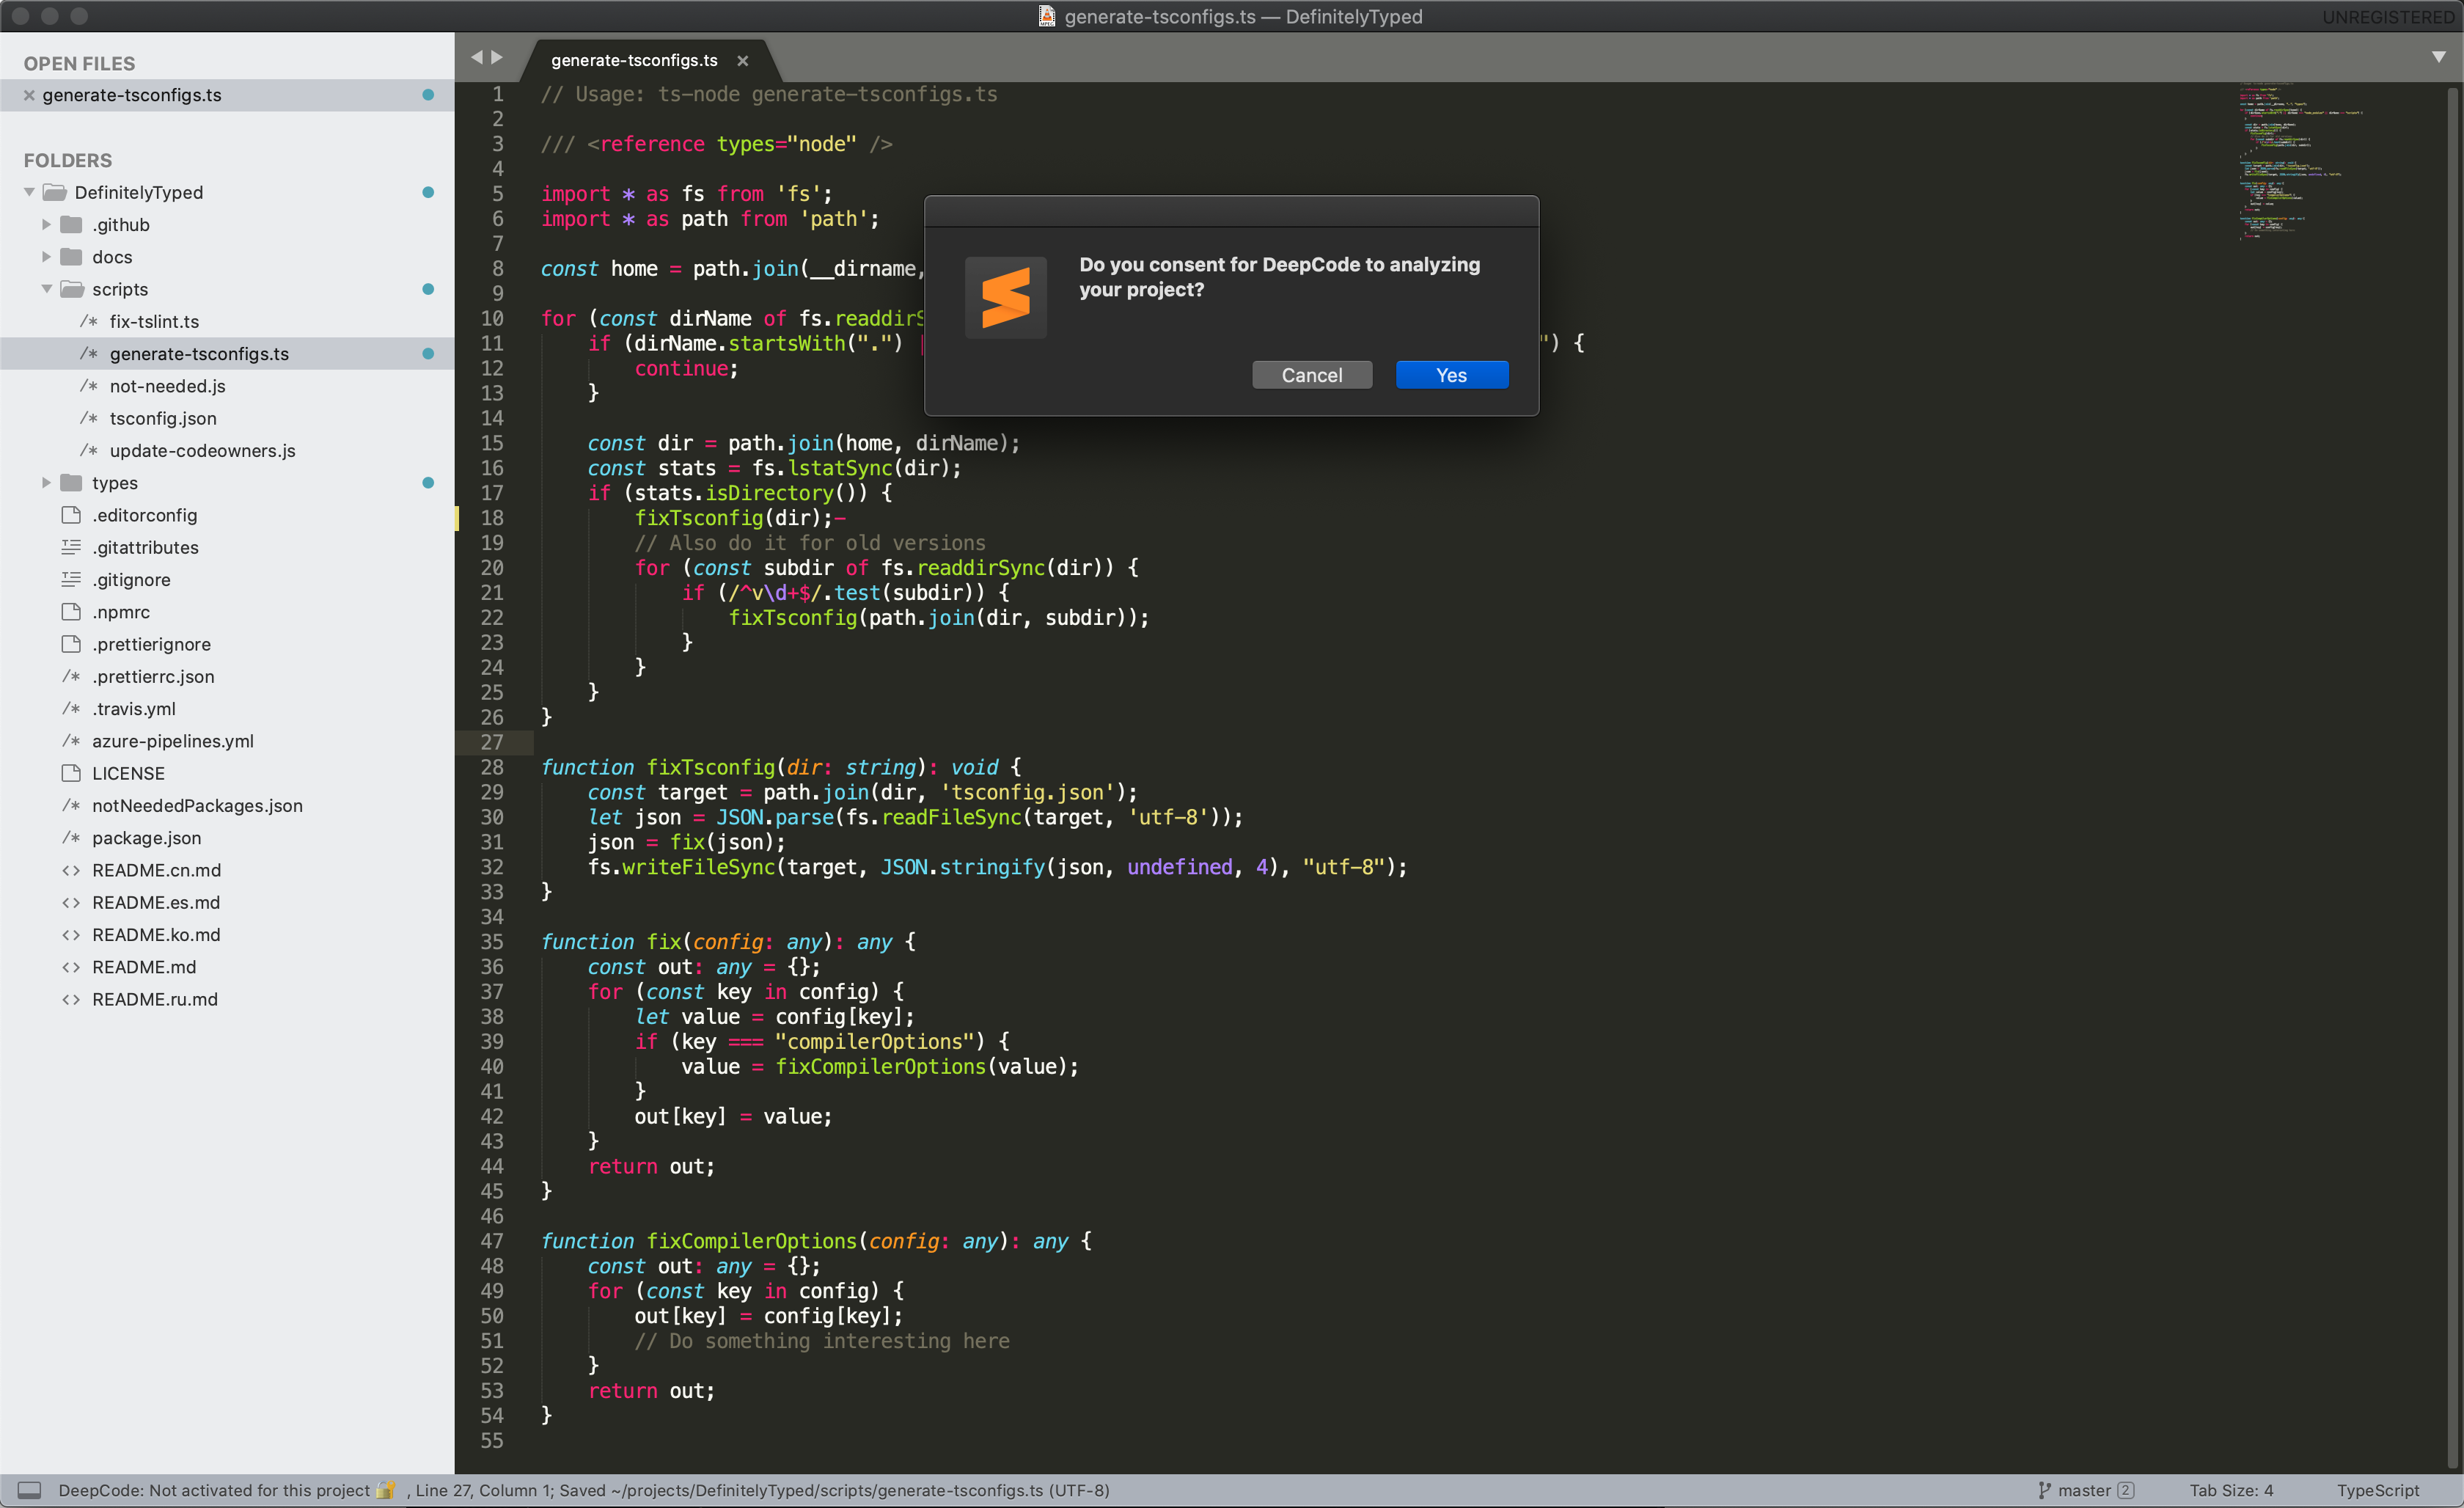Viewport: 2464px width, 1508px height.
Task: Open fix-tslint.ts in the sidebar
Action: (154, 322)
